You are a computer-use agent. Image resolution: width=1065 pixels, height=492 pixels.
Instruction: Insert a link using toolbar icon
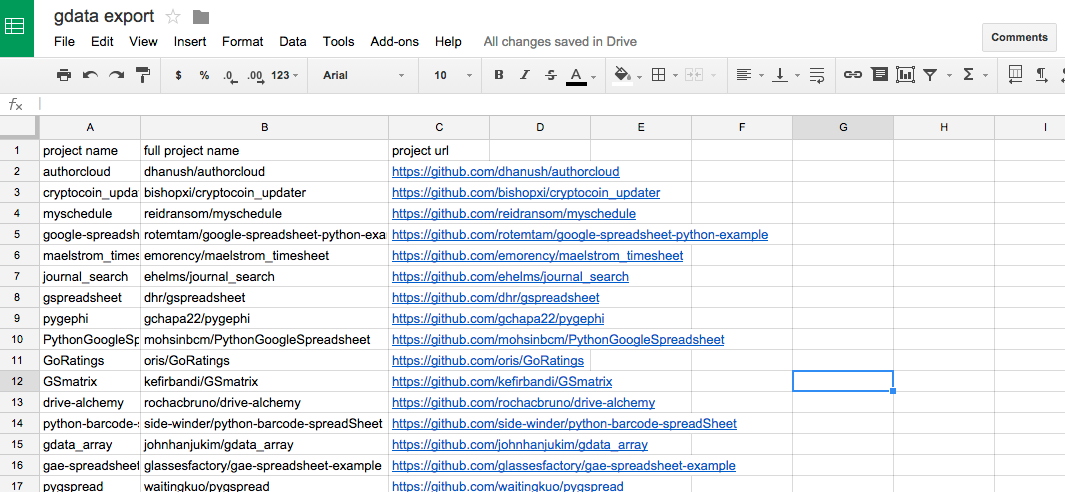click(x=852, y=75)
